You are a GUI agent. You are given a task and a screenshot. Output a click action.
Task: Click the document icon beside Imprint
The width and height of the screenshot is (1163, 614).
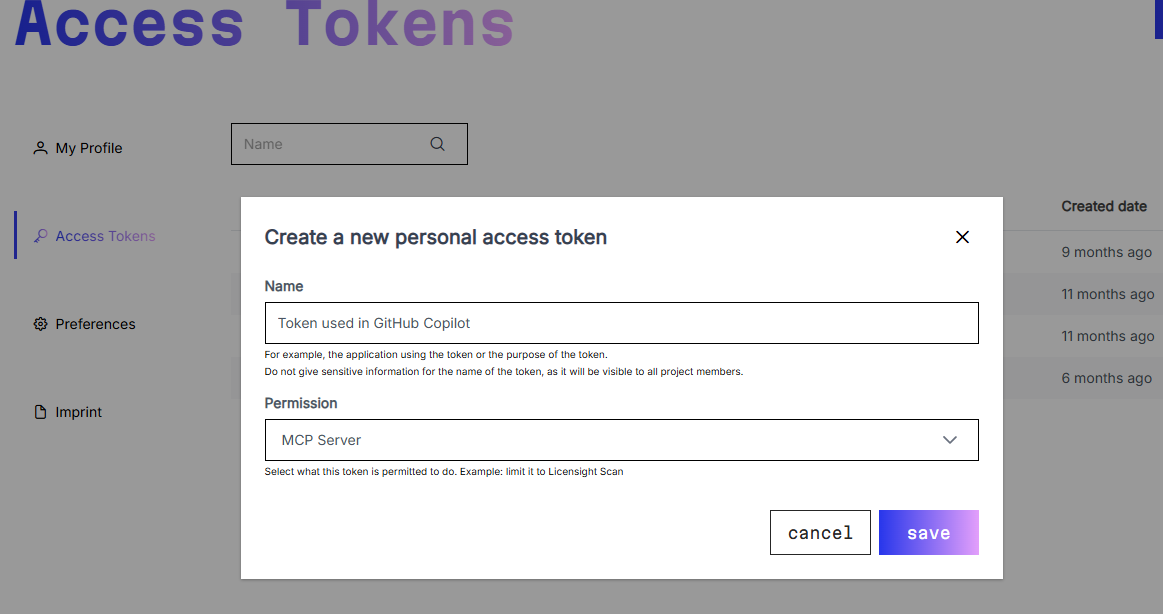tap(40, 412)
